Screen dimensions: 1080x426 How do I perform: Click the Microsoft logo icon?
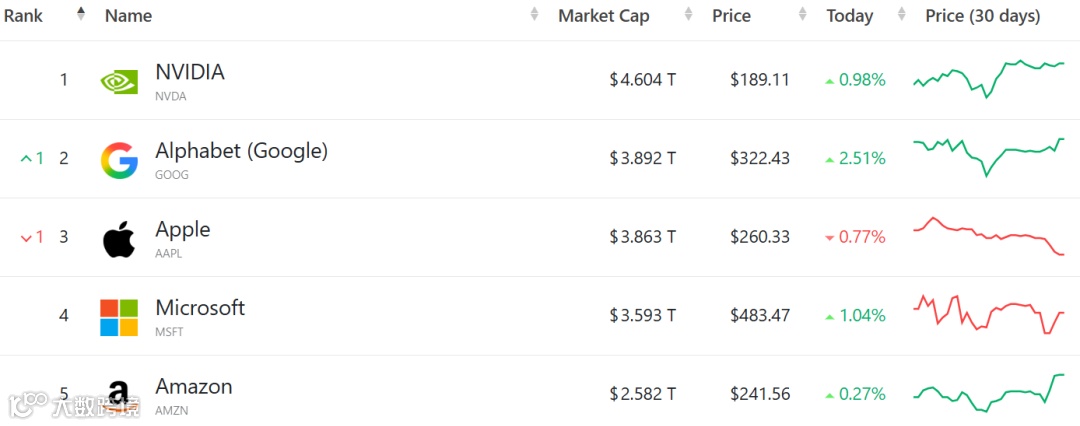(119, 317)
